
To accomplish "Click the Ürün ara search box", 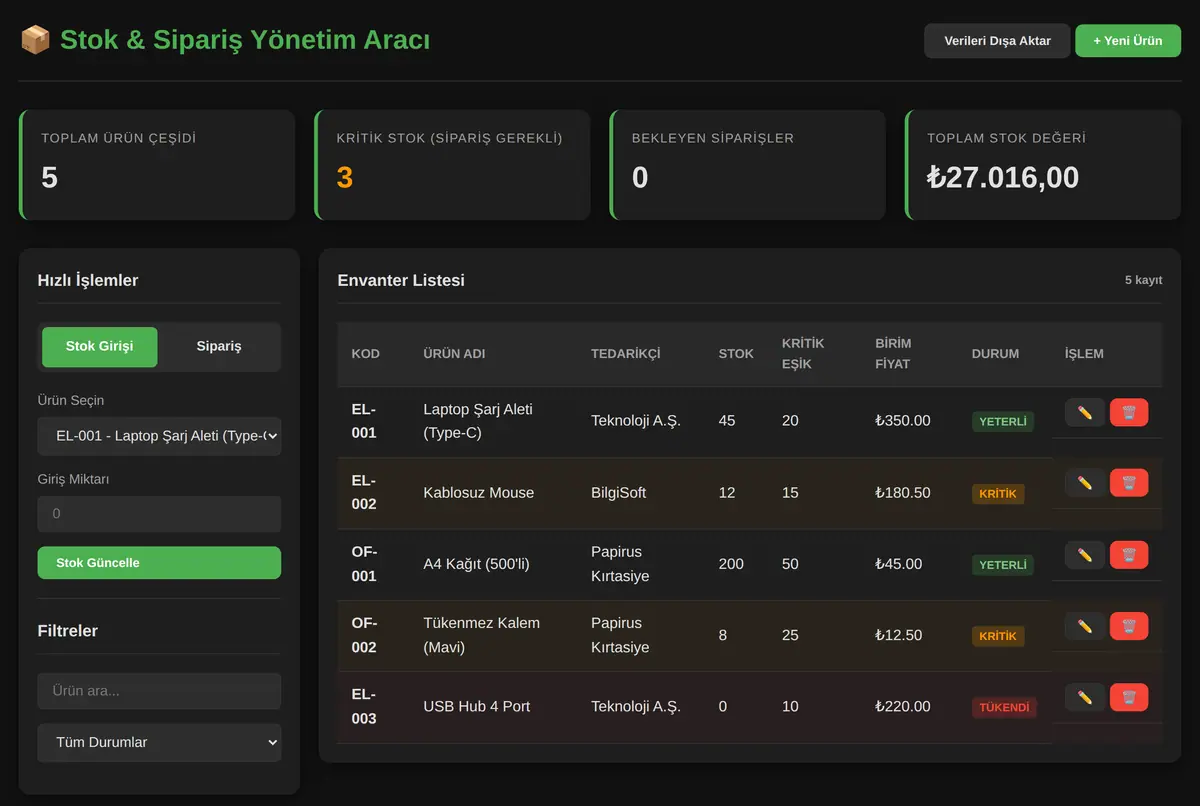I will (x=159, y=691).
